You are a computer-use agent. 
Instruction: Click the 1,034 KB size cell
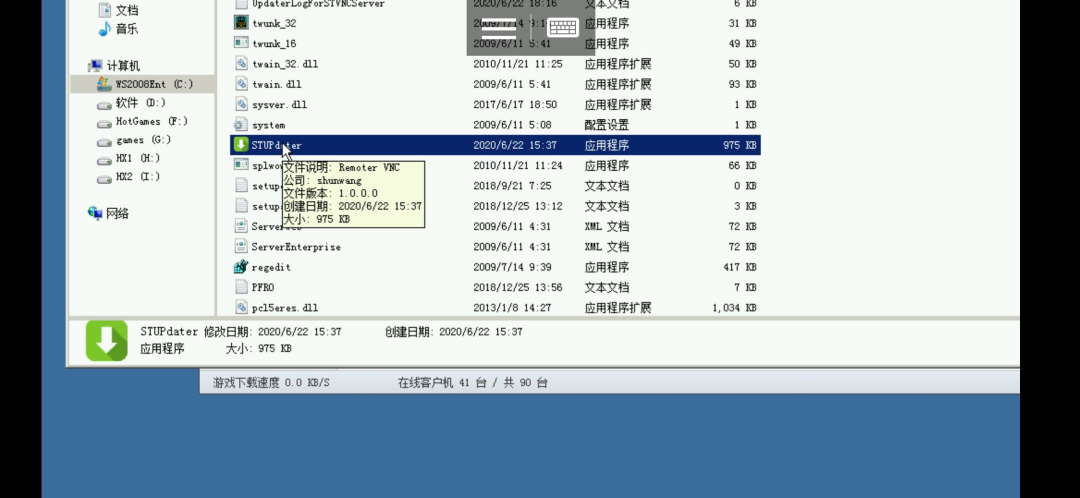pyautogui.click(x=734, y=308)
